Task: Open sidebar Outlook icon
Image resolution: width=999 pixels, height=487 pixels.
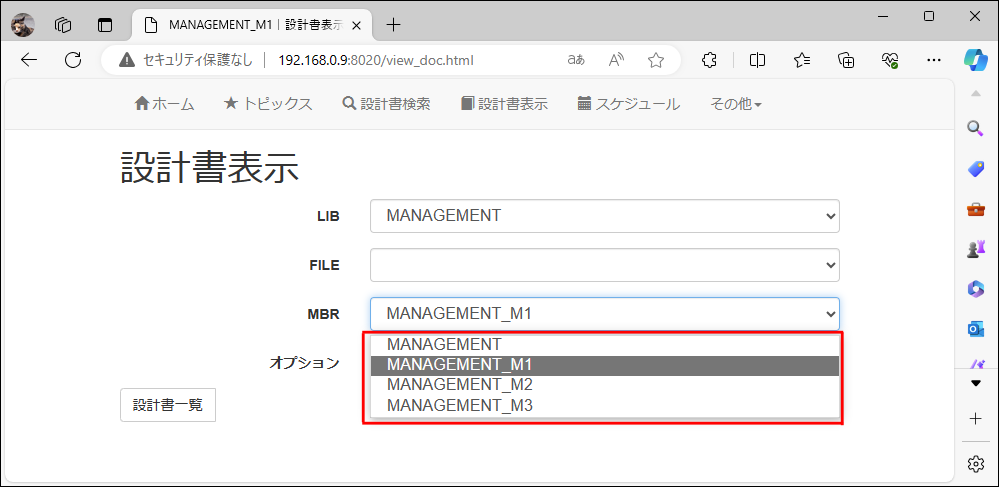Action: coord(975,329)
